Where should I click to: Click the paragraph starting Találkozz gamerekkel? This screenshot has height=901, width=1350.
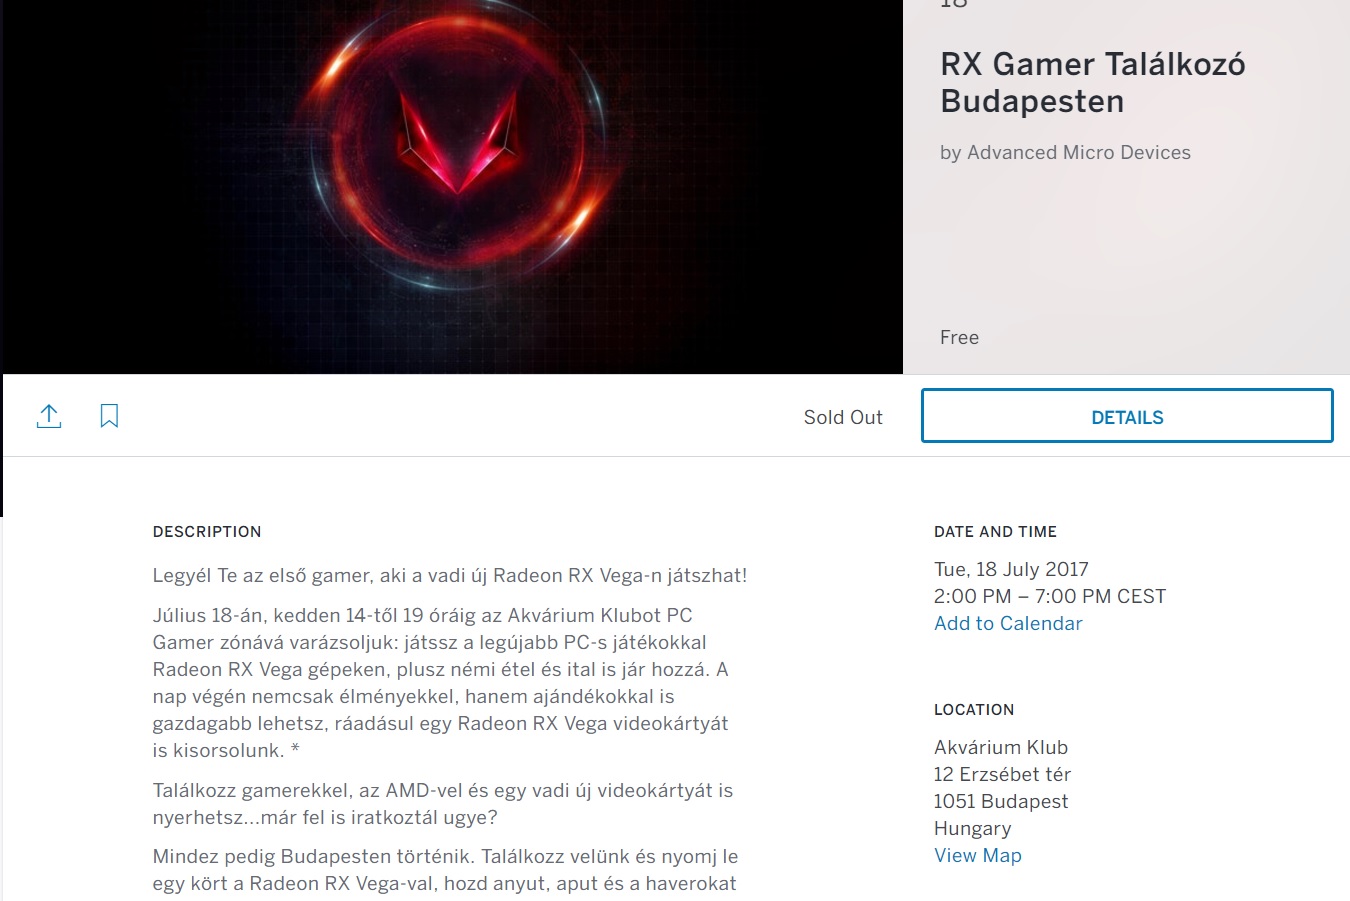click(x=442, y=804)
